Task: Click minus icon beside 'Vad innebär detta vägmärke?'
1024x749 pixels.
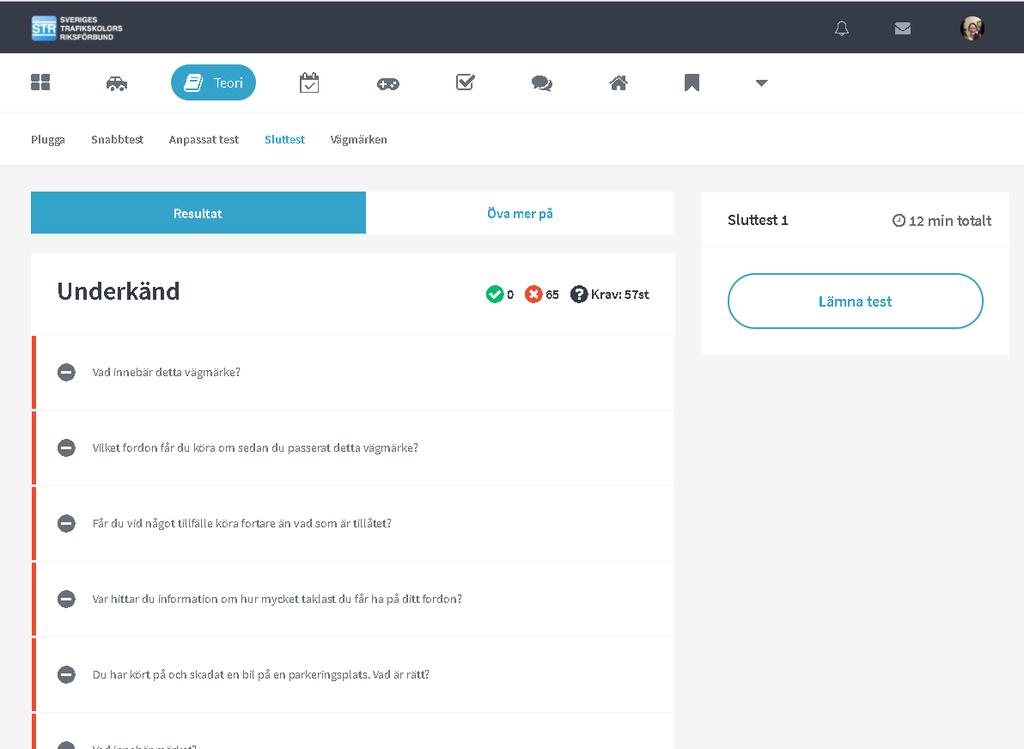Action: click(66, 372)
